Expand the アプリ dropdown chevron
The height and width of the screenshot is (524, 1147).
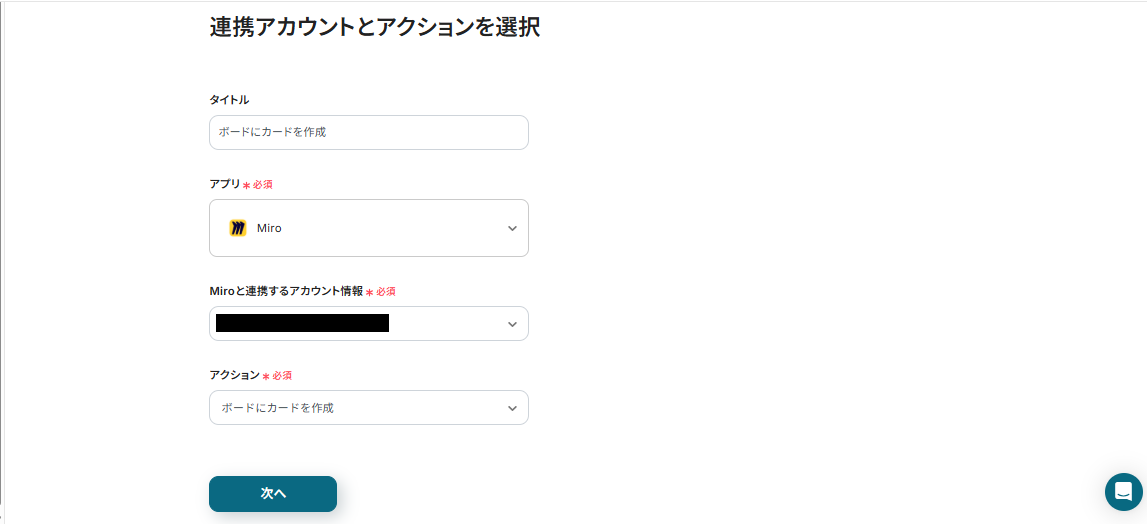512,228
